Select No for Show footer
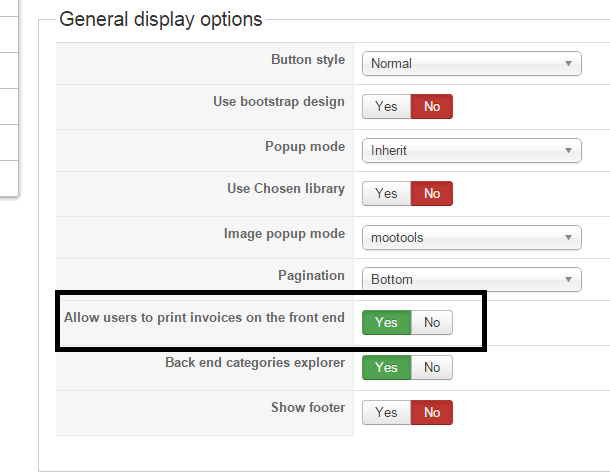Screen dimensions: 610x472 (x=432, y=412)
